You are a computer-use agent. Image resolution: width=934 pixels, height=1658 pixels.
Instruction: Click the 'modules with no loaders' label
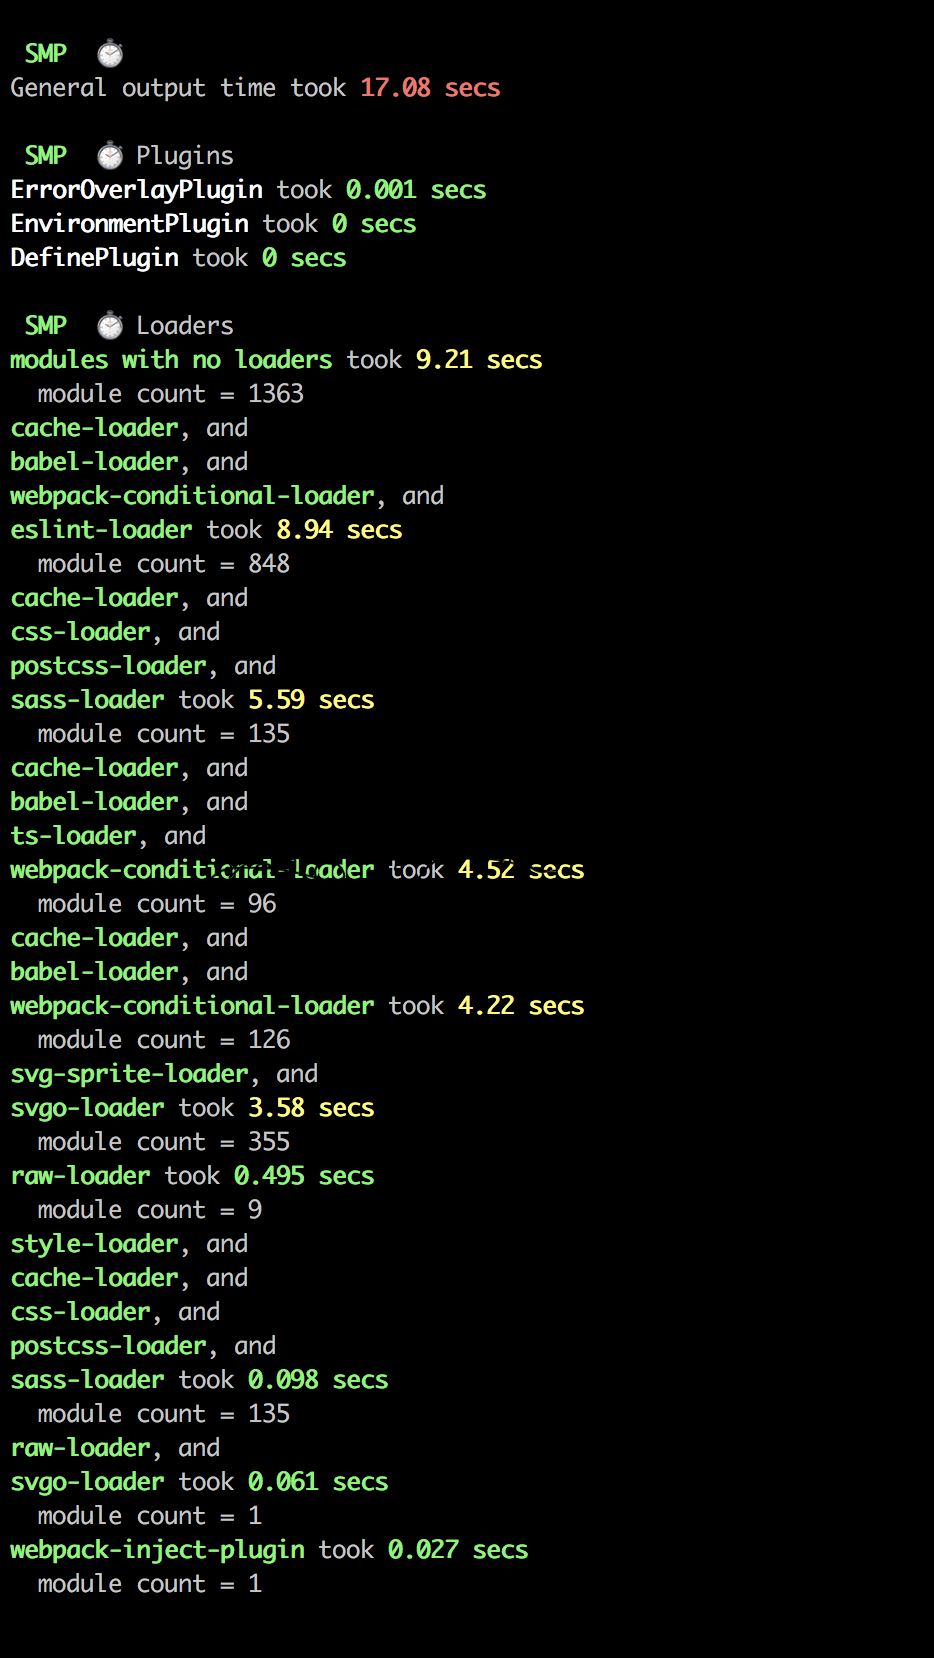coord(171,360)
